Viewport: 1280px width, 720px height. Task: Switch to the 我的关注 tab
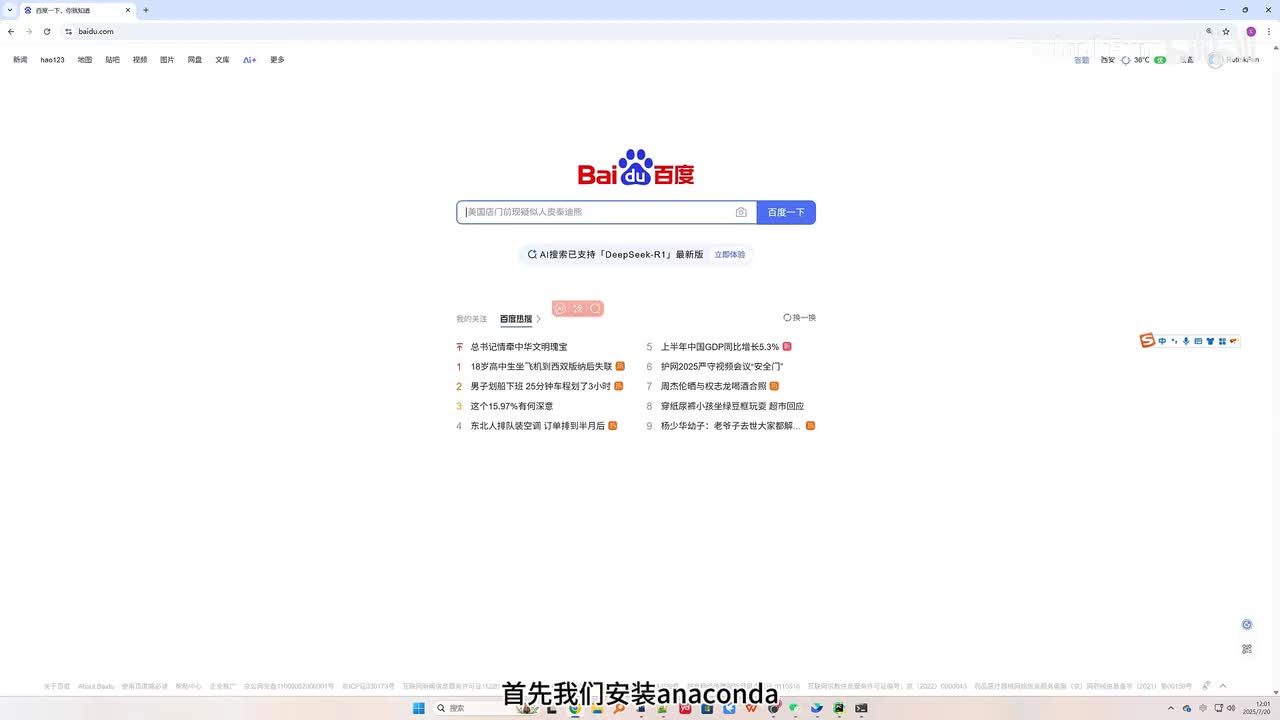471,319
